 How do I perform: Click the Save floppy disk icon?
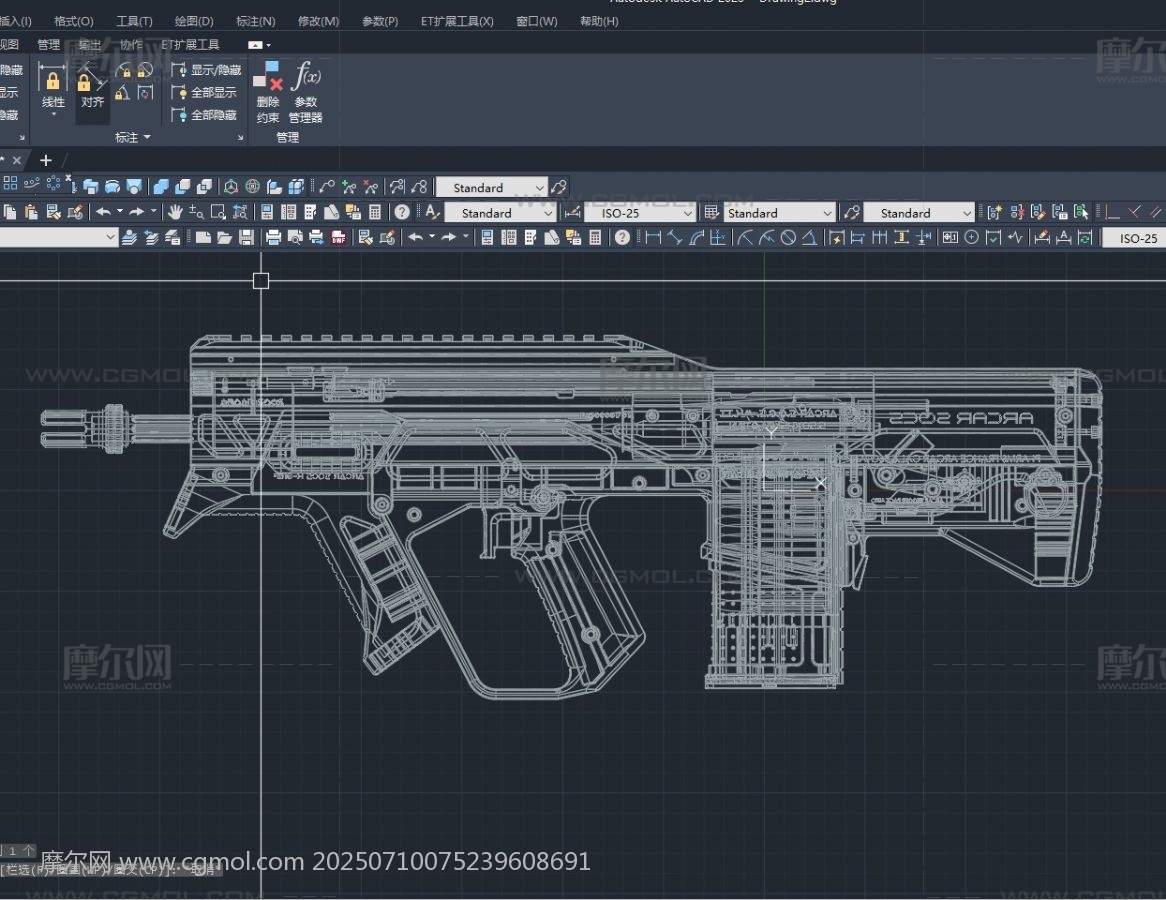pyautogui.click(x=246, y=237)
